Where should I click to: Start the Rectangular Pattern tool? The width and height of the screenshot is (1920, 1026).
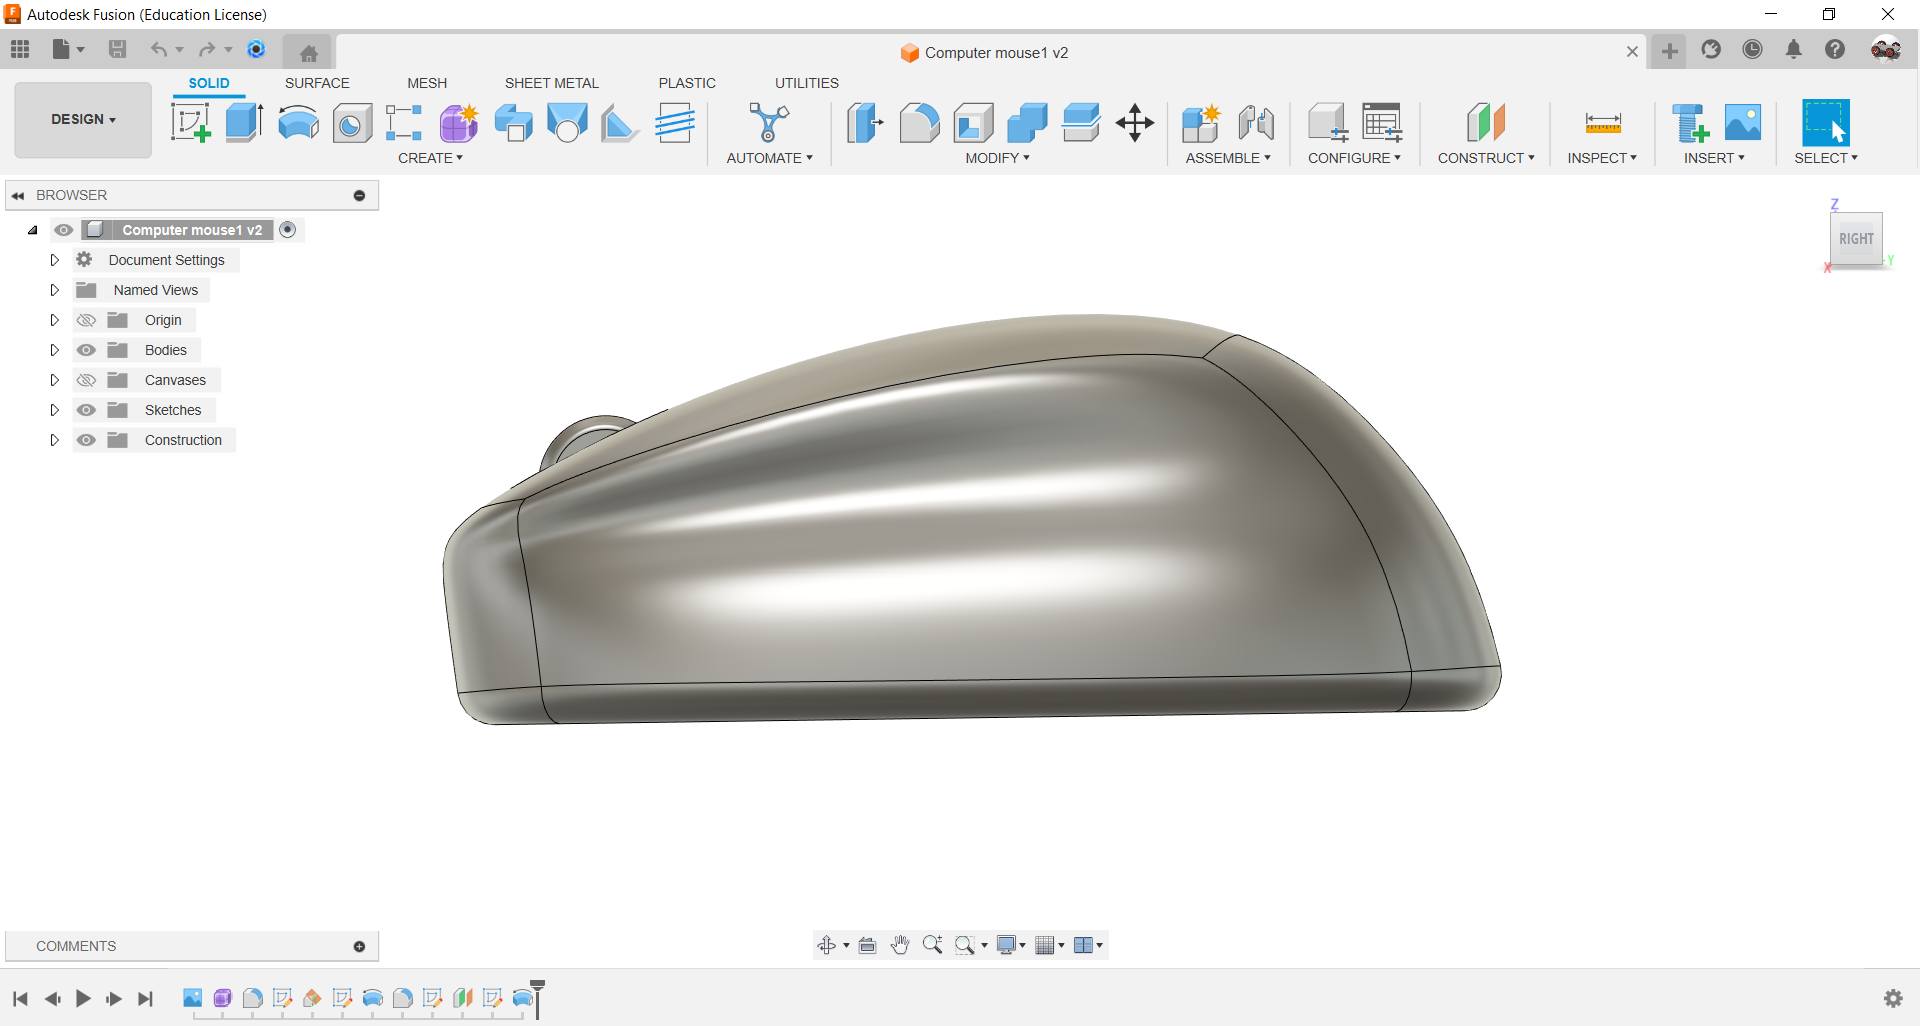coord(405,123)
